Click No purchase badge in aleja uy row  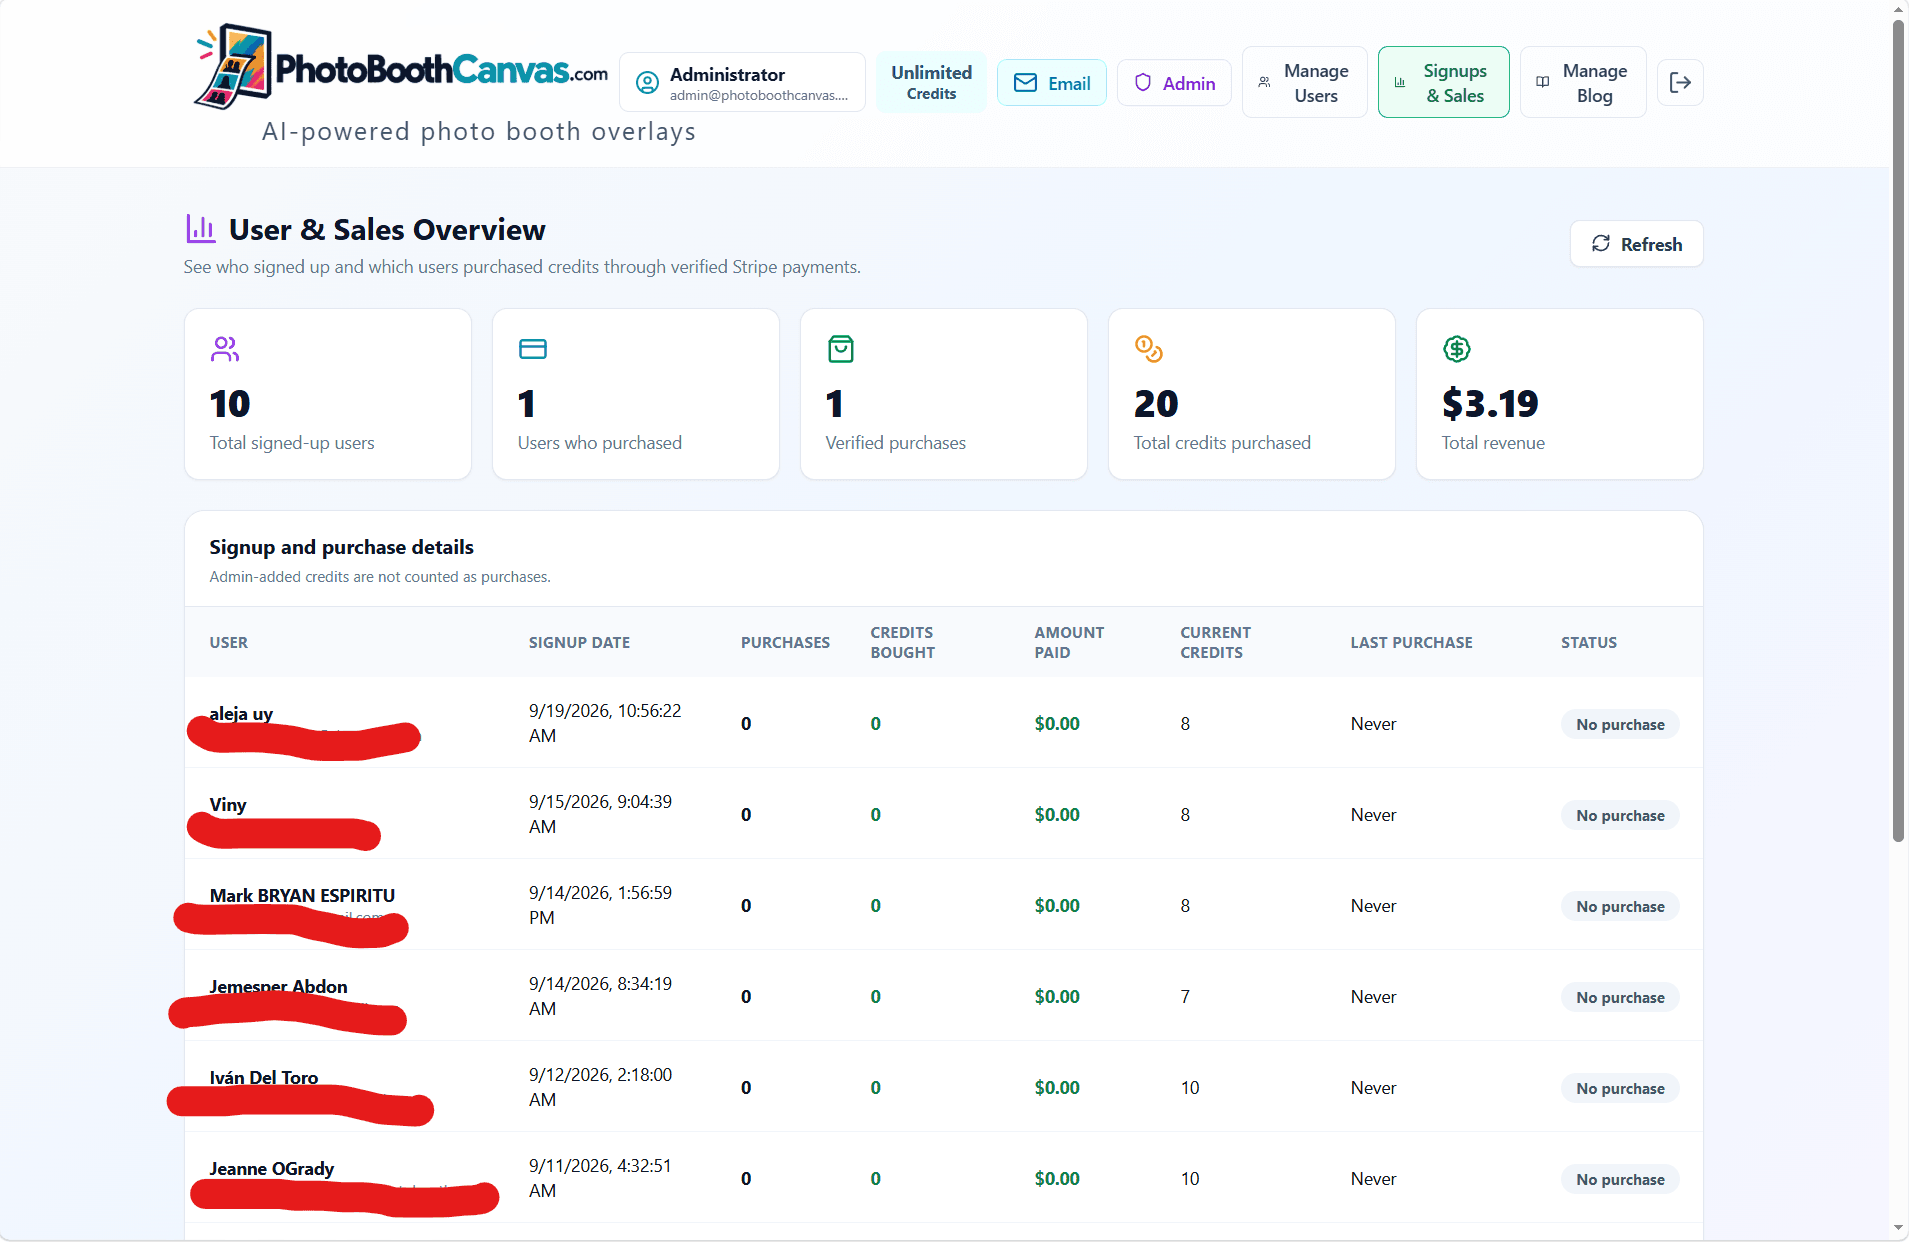click(1620, 724)
